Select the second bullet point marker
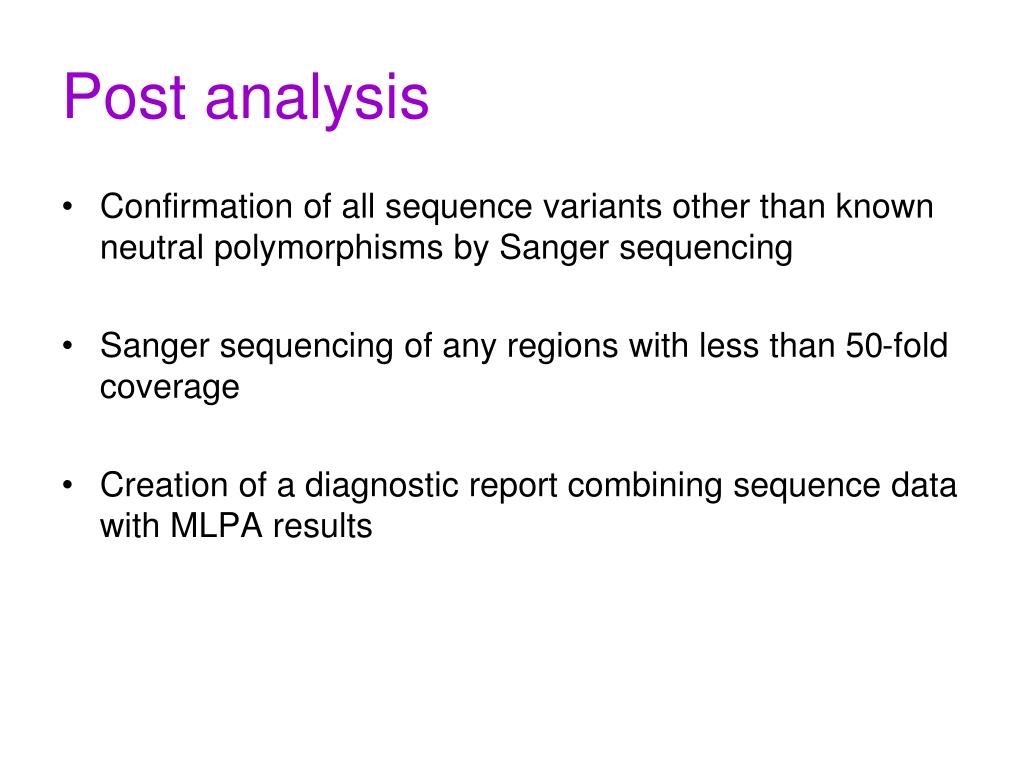Image resolution: width=1024 pixels, height=768 pixels. (x=67, y=346)
